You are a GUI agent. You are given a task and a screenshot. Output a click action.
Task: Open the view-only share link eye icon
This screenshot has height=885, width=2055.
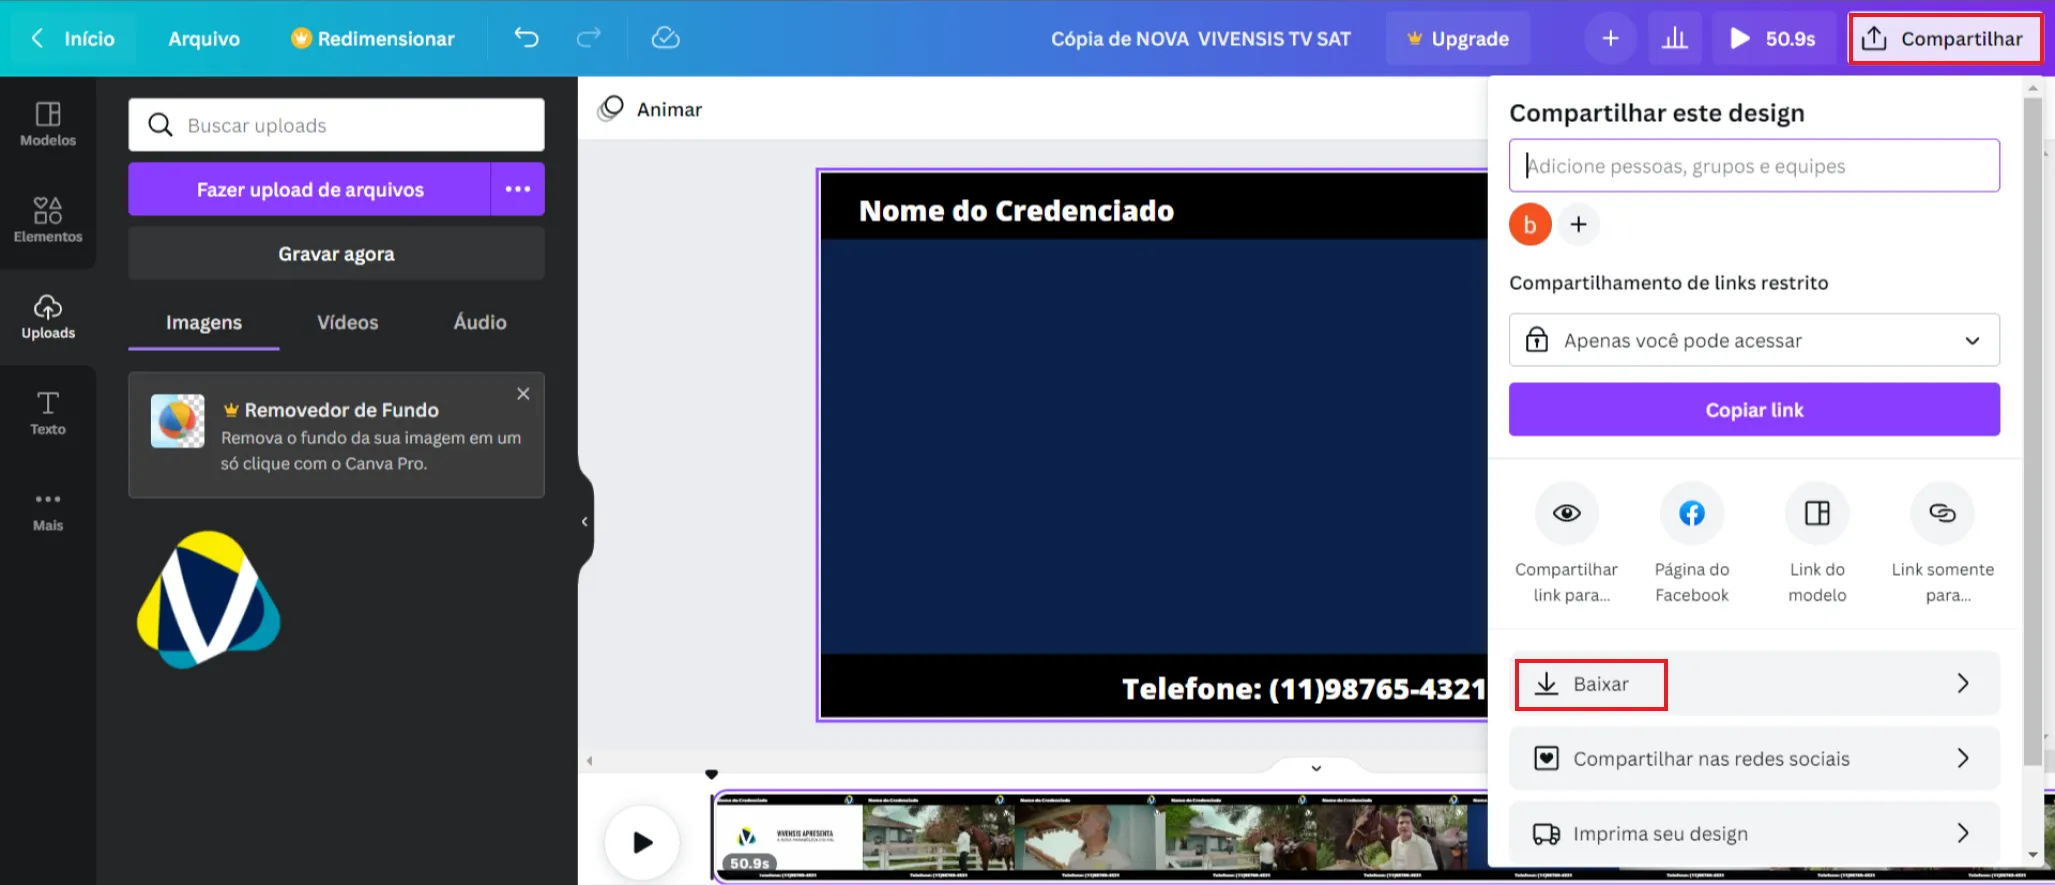pyautogui.click(x=1566, y=514)
